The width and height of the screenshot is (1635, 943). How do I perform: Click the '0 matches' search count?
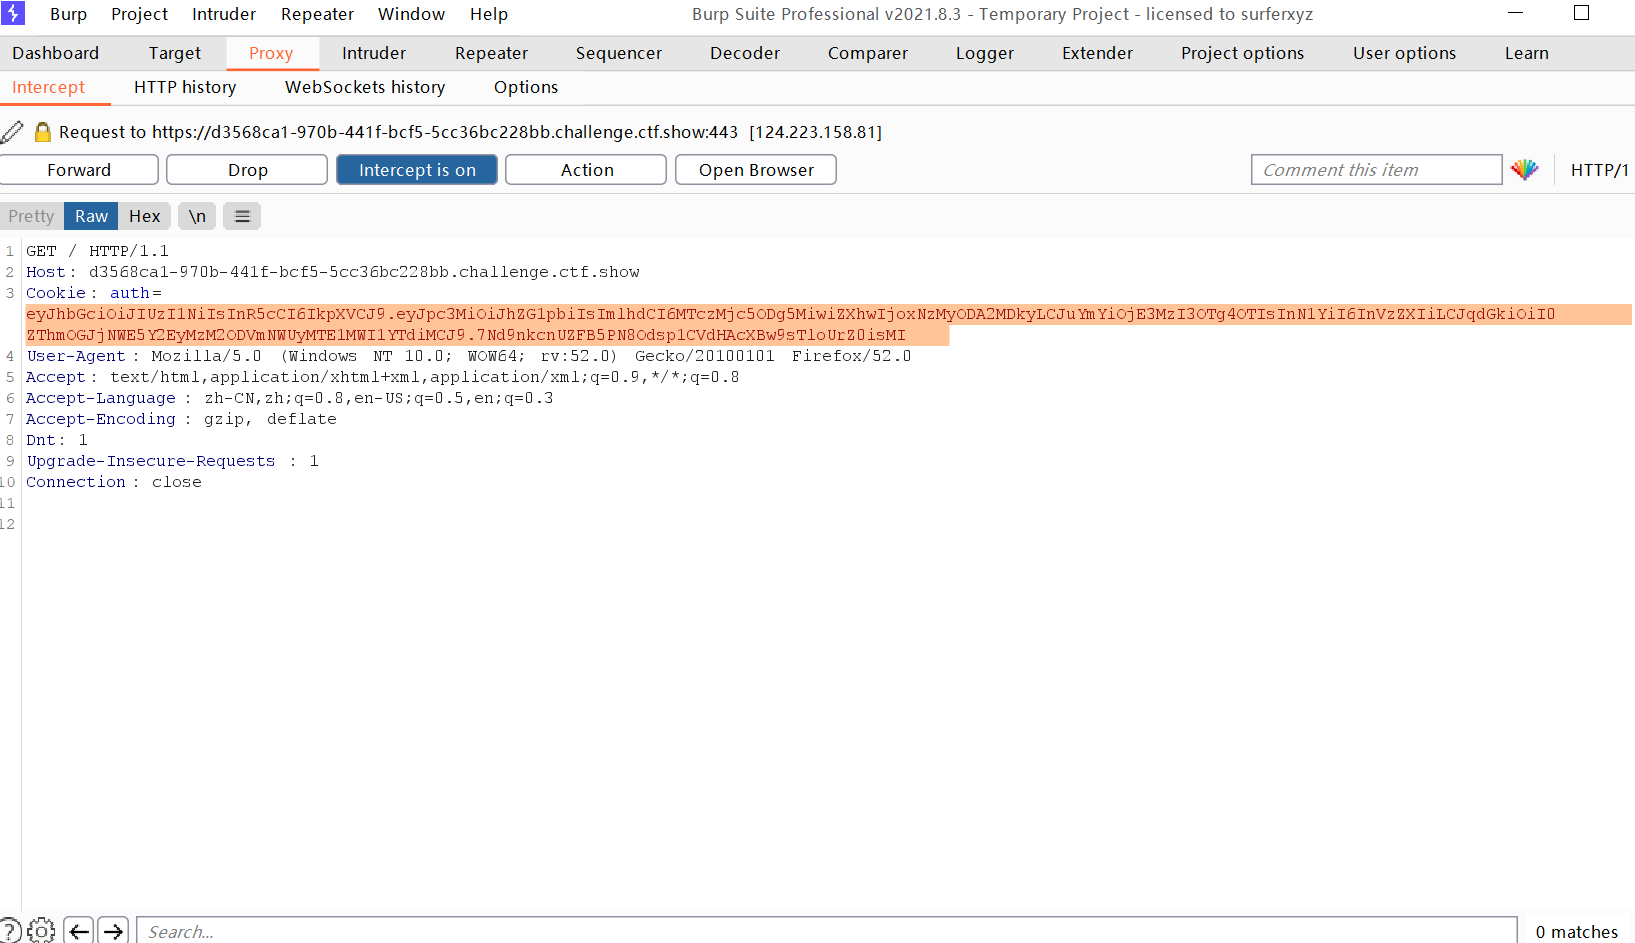[1576, 931]
